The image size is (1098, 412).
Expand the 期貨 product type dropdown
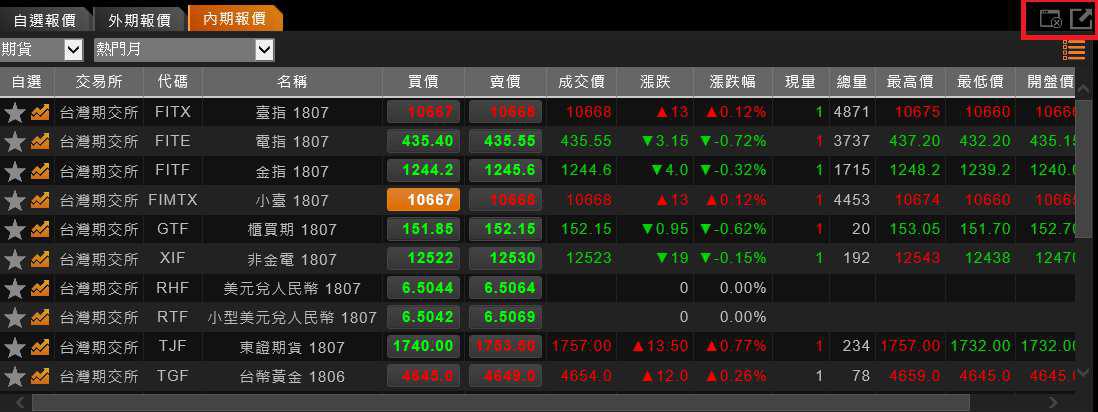pos(73,49)
